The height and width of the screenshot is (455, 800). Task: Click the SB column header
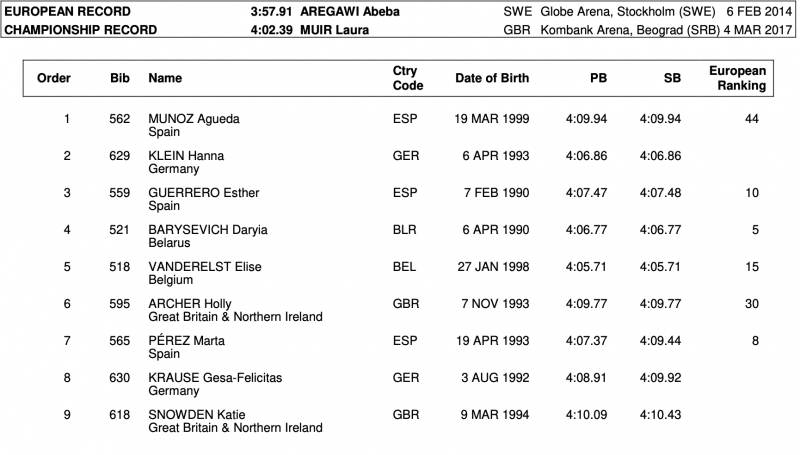point(671,78)
